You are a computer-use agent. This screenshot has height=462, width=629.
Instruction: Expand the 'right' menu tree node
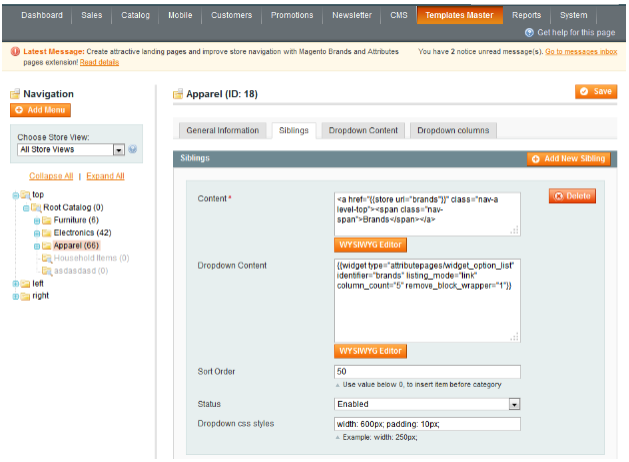14,297
